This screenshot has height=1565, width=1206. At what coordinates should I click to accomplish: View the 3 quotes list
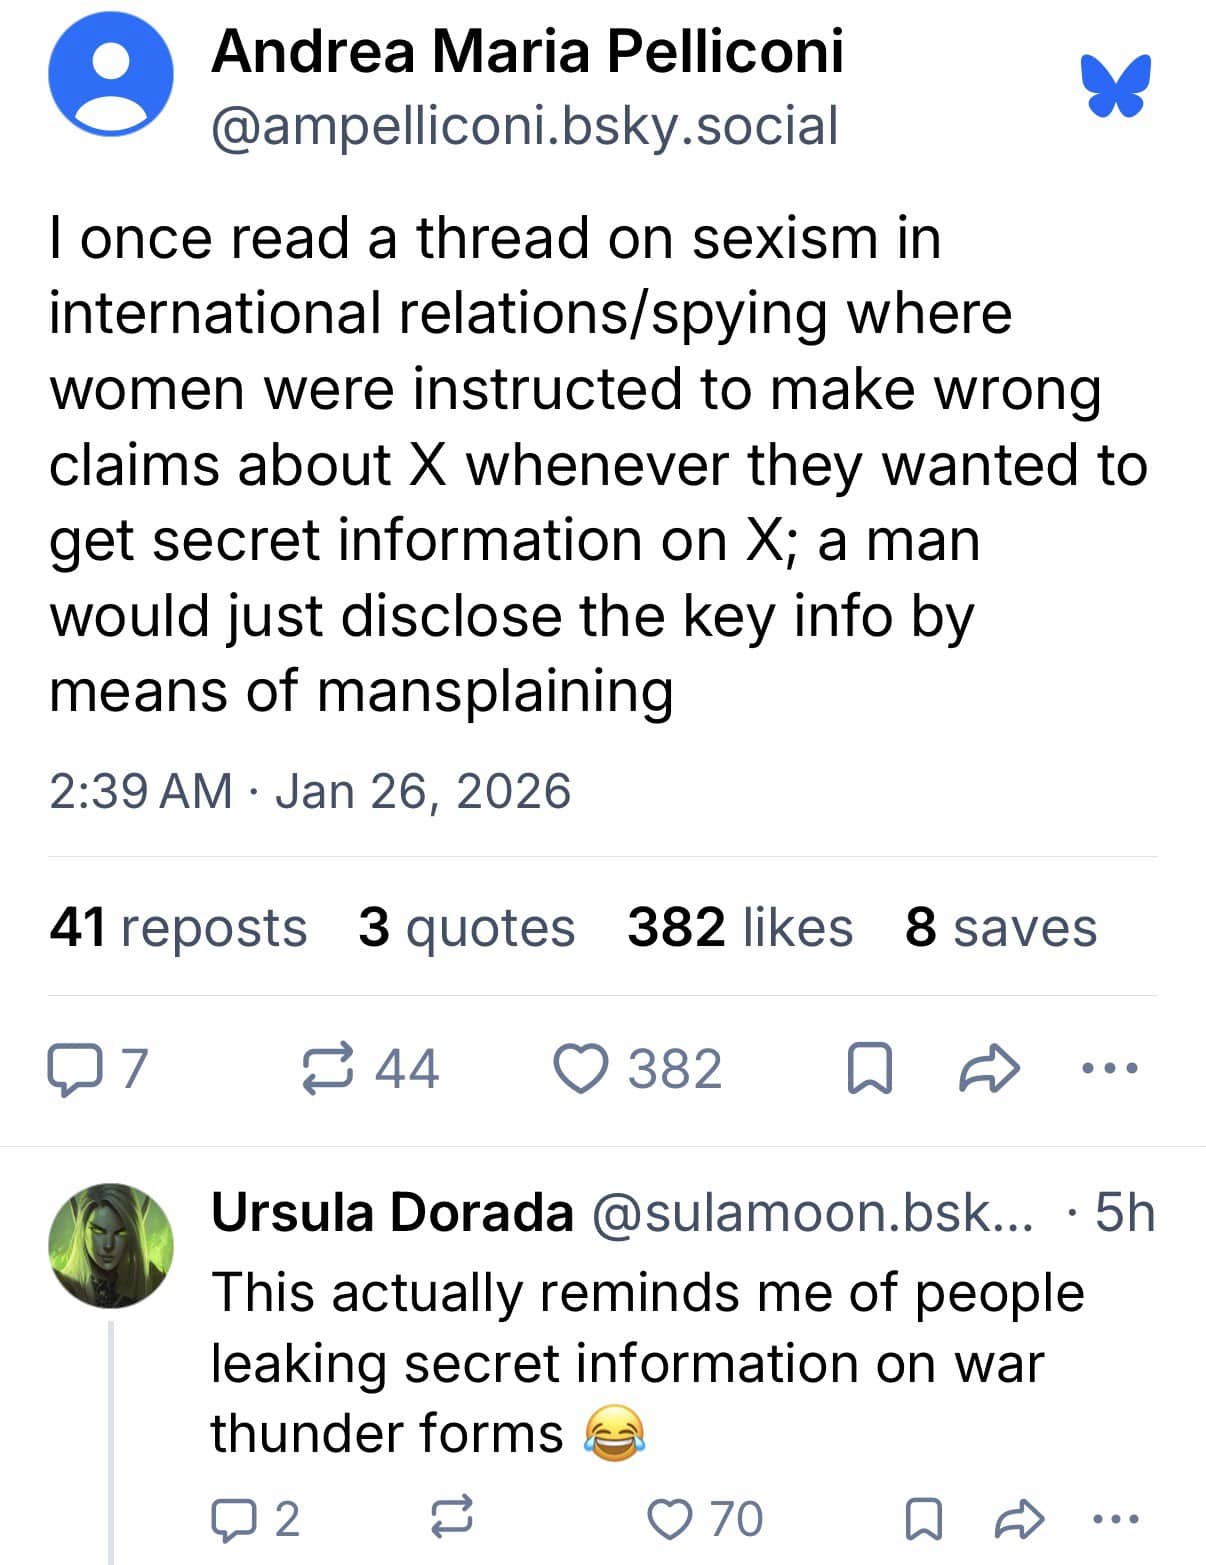[x=466, y=927]
